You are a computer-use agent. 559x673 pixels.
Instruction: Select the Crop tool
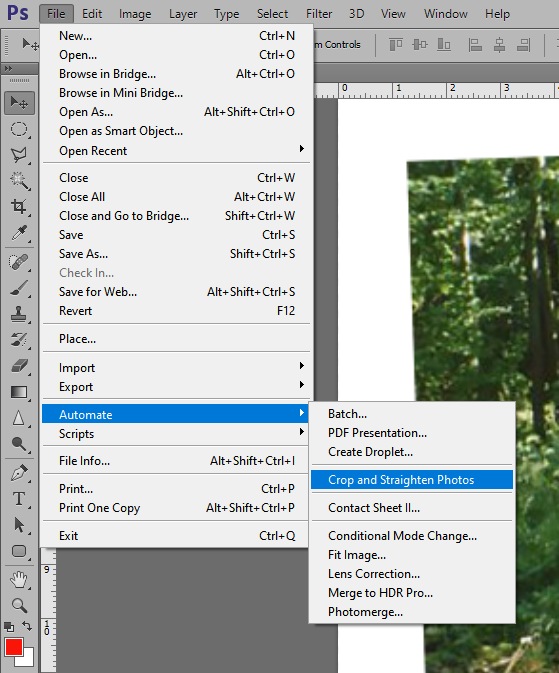click(x=19, y=206)
